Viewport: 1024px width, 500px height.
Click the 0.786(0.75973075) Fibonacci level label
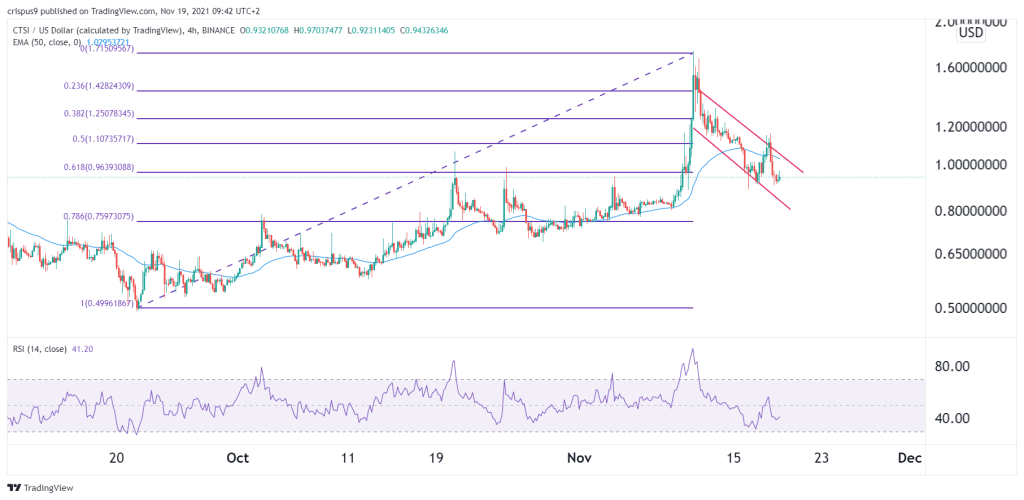coord(100,216)
